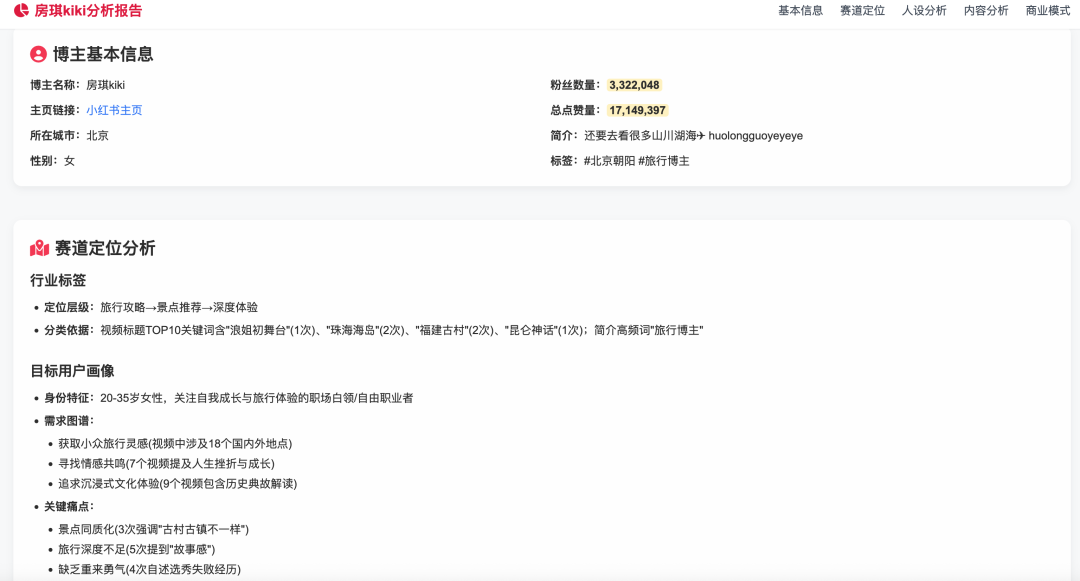
Task: Open the 赛道定位 nav item
Action: point(862,10)
